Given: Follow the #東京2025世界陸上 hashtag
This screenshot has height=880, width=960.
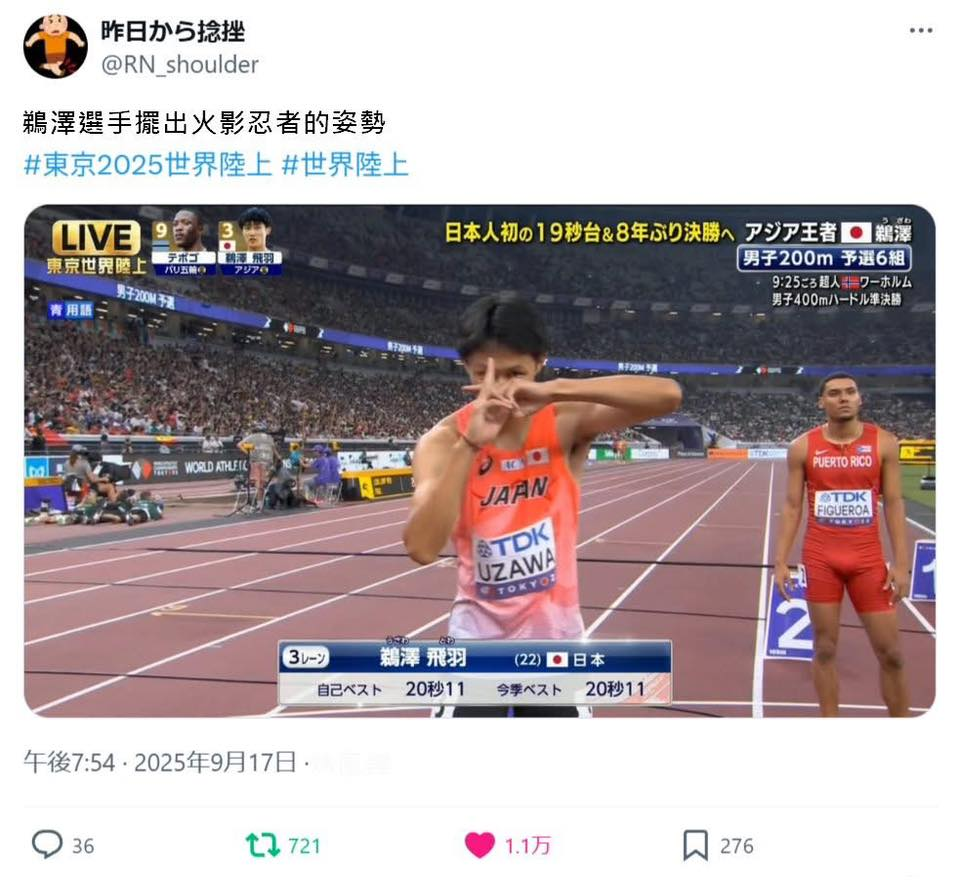Looking at the screenshot, I should [x=148, y=165].
